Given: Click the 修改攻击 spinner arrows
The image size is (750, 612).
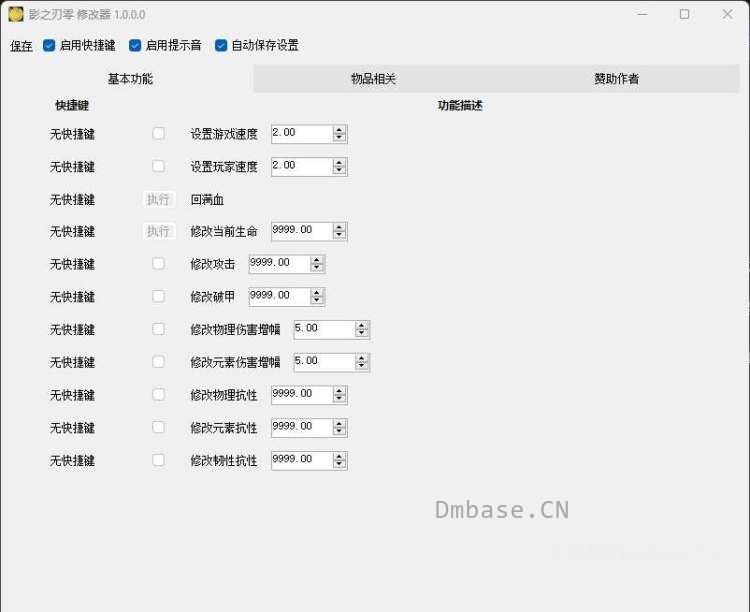Looking at the screenshot, I should tap(317, 264).
